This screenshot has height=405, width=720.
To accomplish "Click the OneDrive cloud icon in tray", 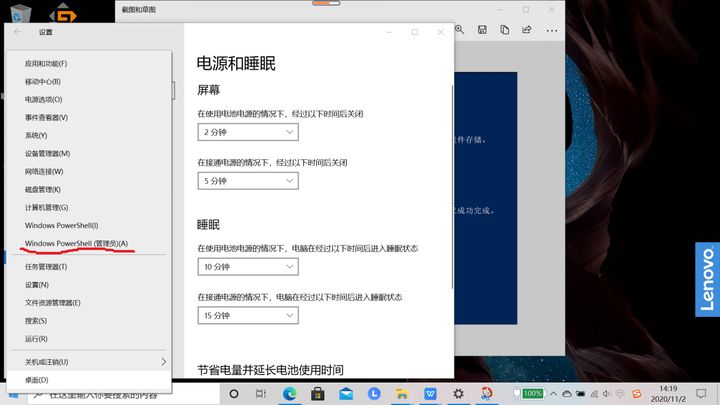I will pos(567,394).
